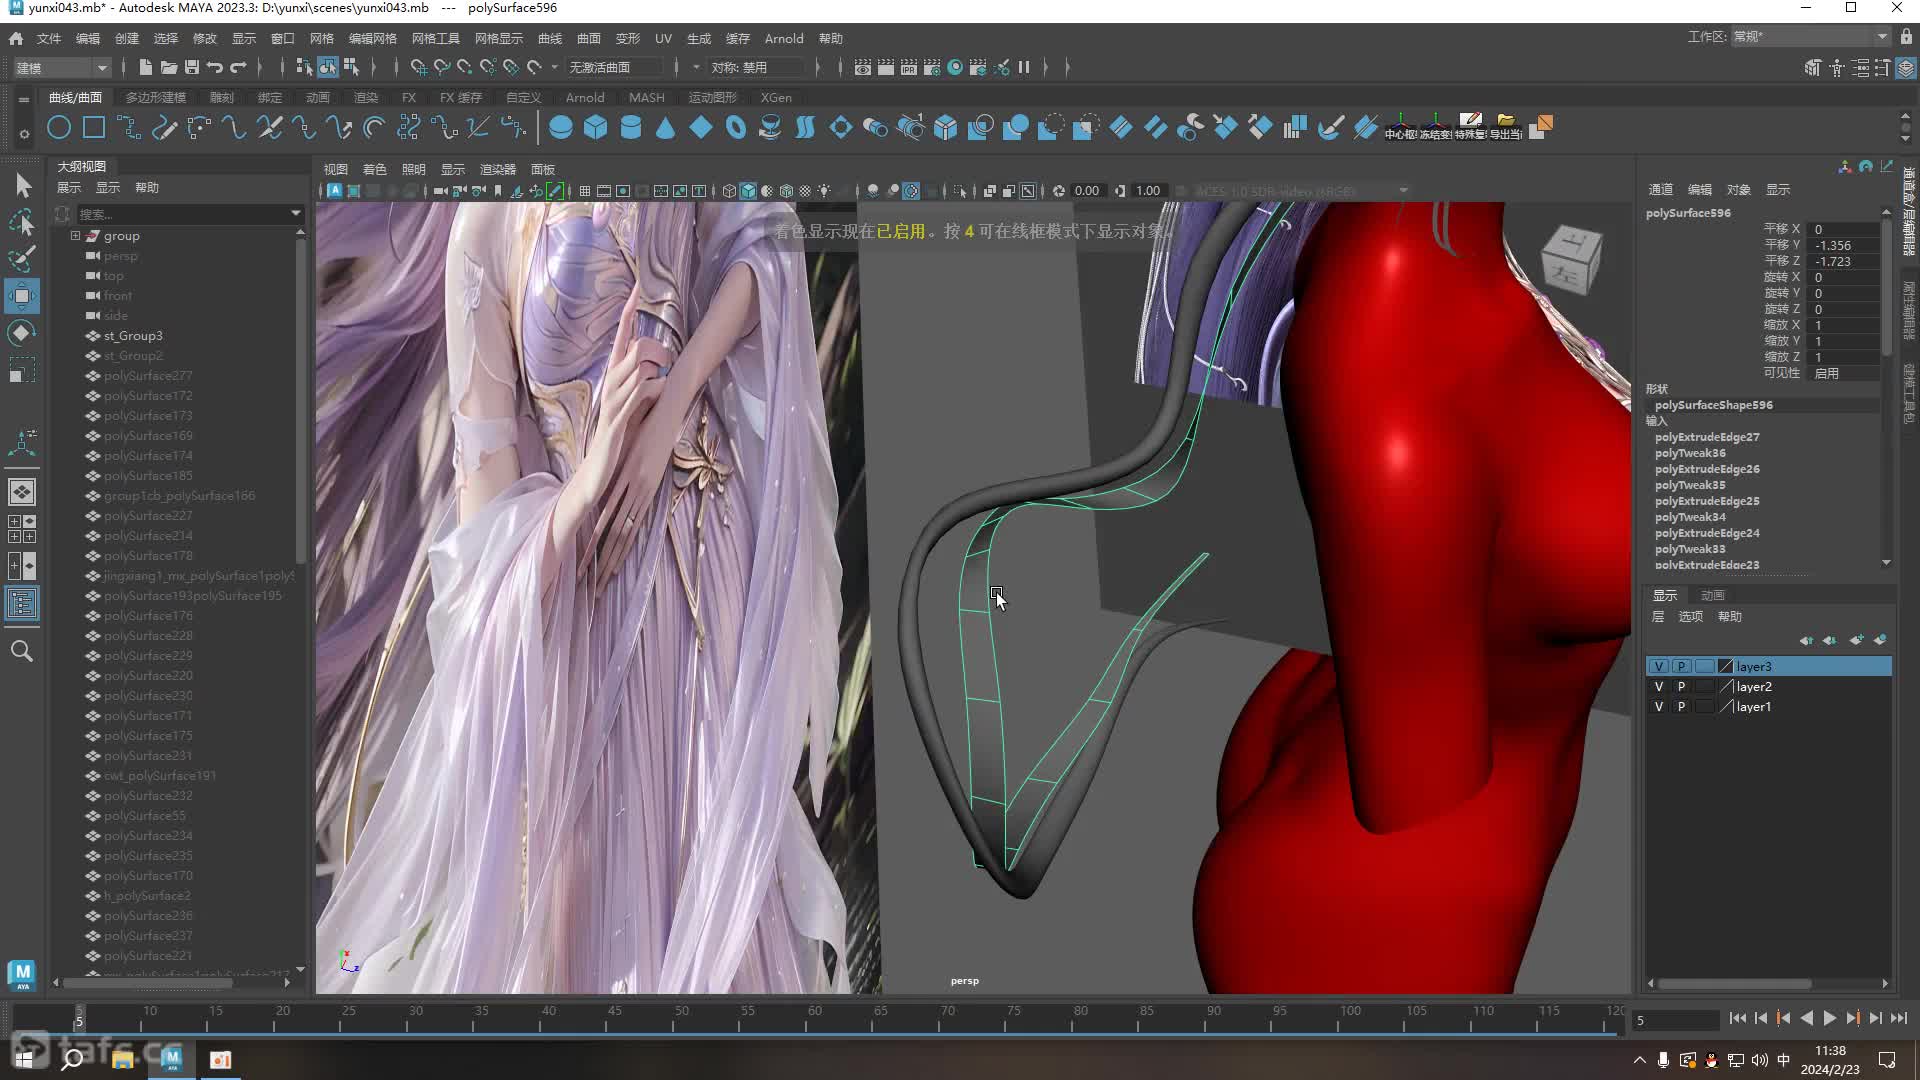Open the 工作区 workspace dropdown
The height and width of the screenshot is (1080, 1920).
[x=1810, y=37]
